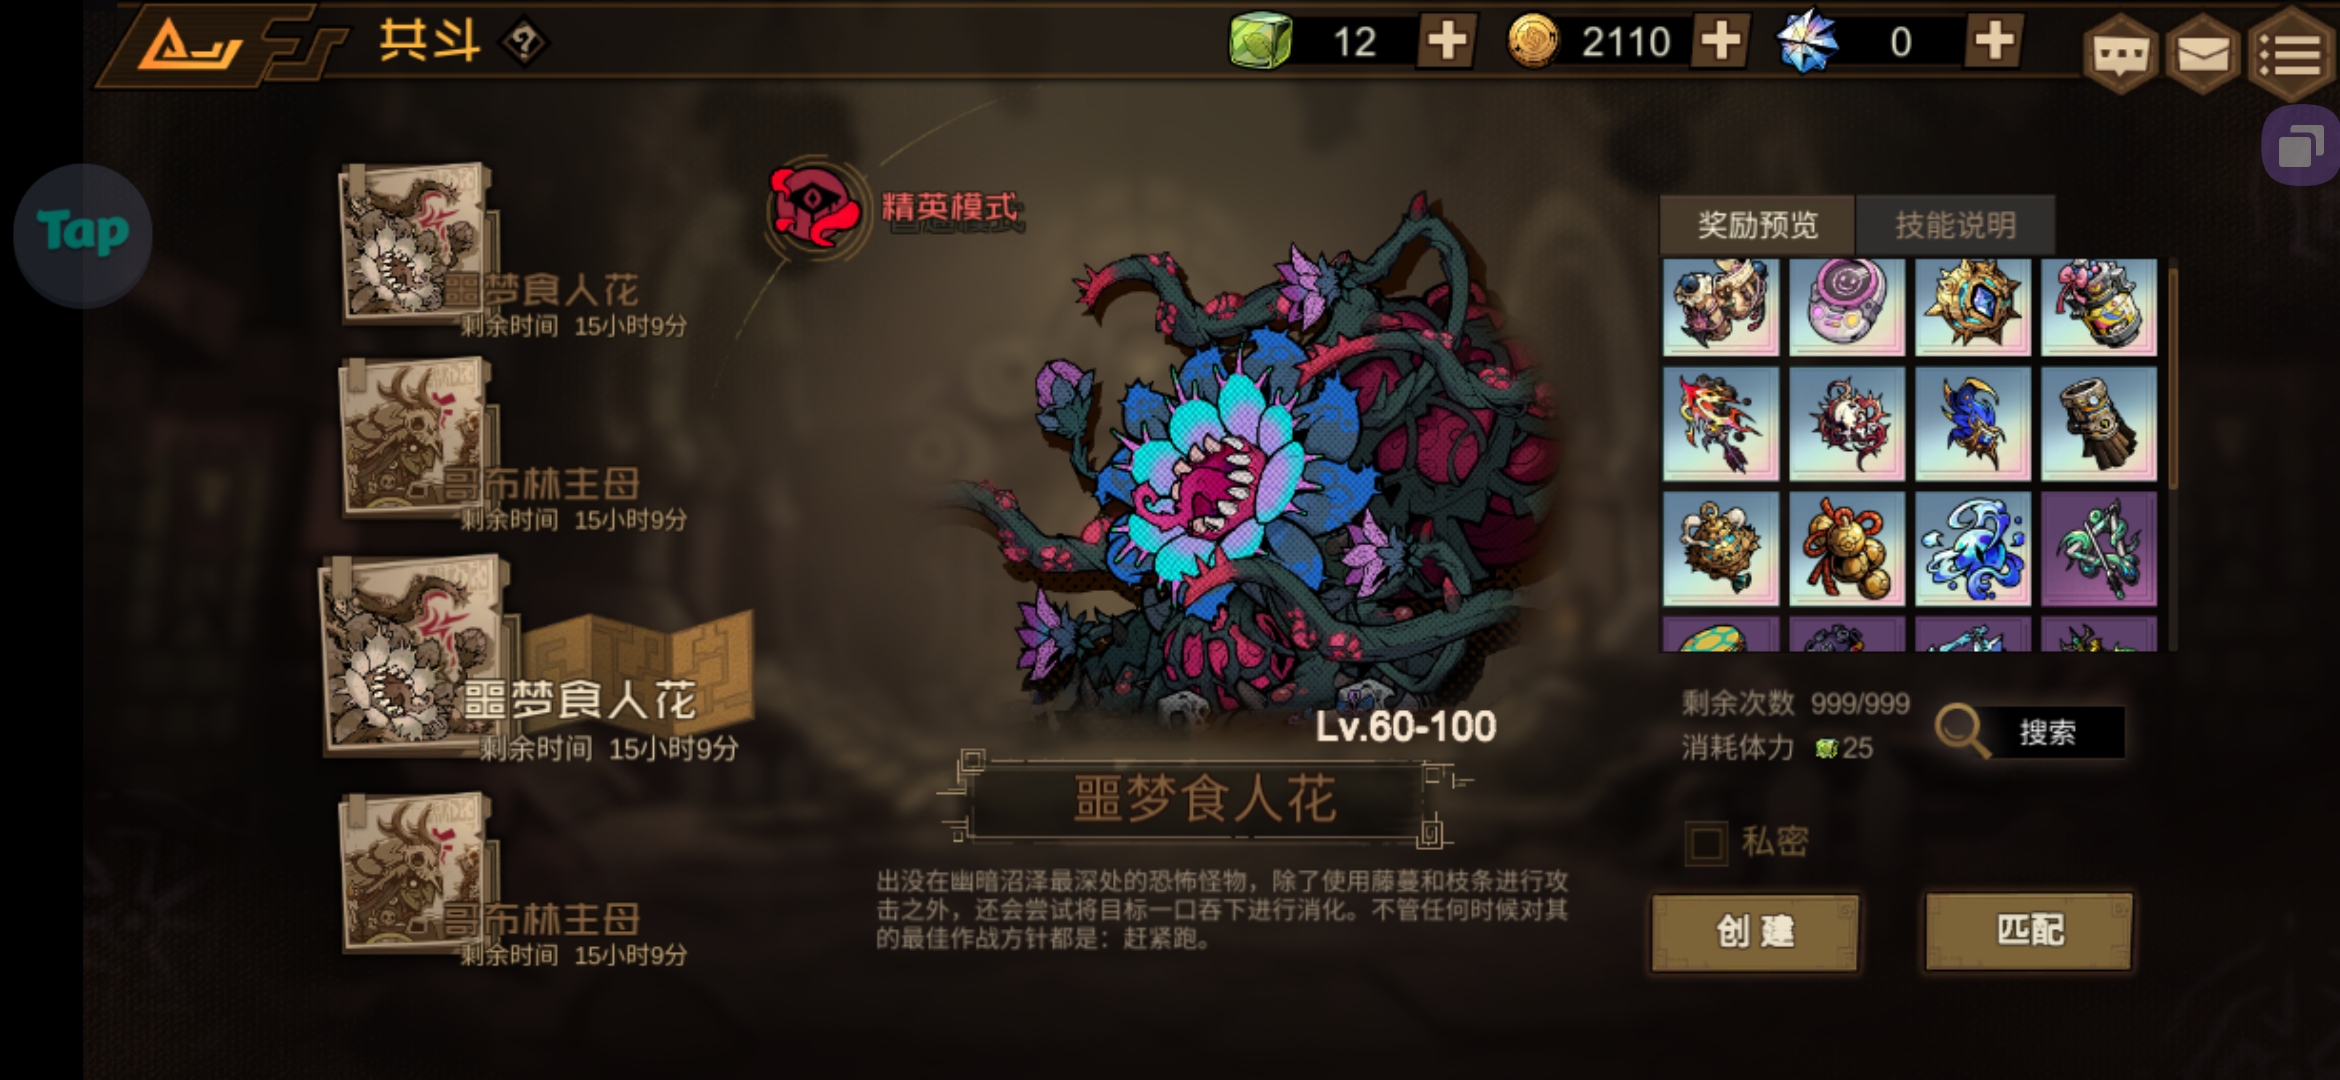Click the golden bells reward item

pyautogui.click(x=1846, y=549)
